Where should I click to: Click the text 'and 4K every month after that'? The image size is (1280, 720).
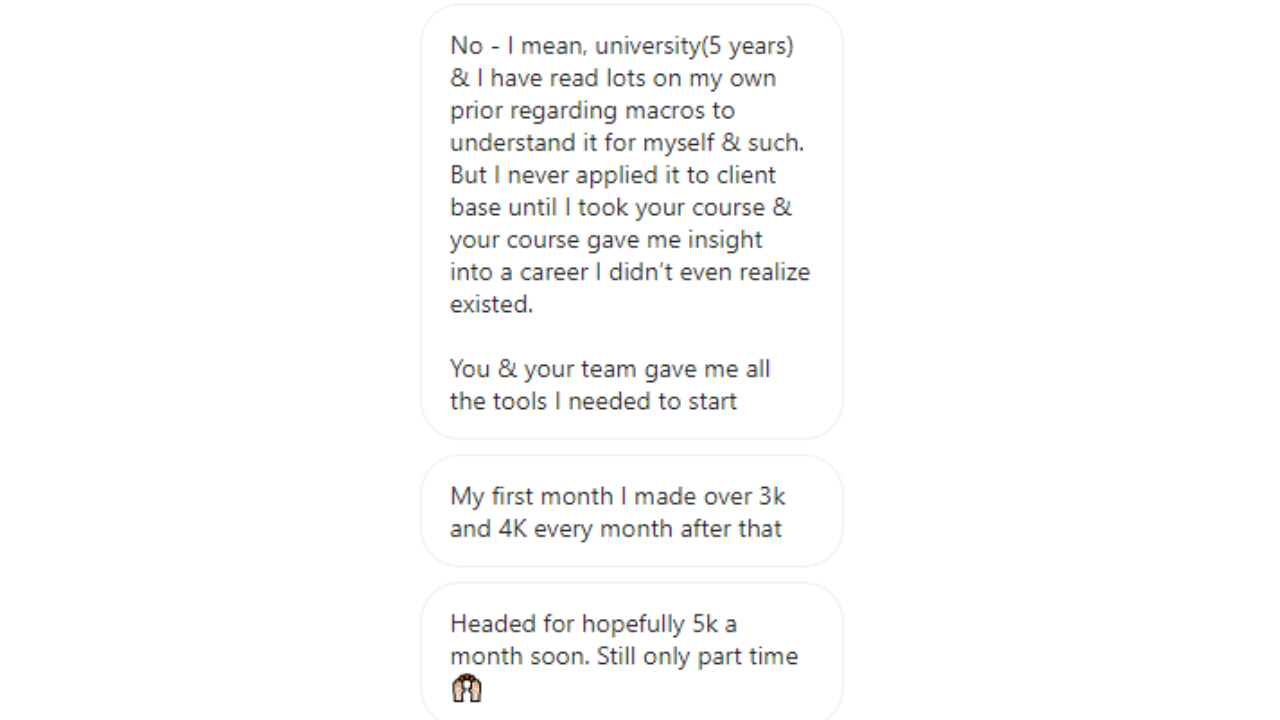pos(615,528)
